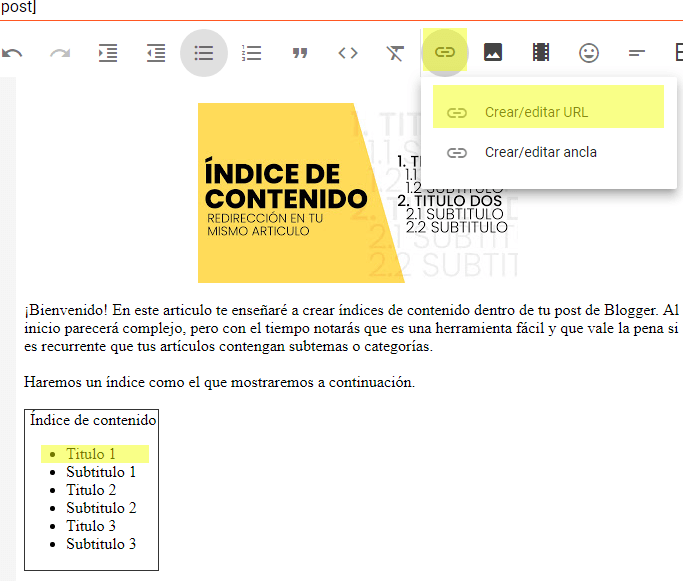Insert a video with film icon
Screen dimensions: 683x581
[x=541, y=52]
